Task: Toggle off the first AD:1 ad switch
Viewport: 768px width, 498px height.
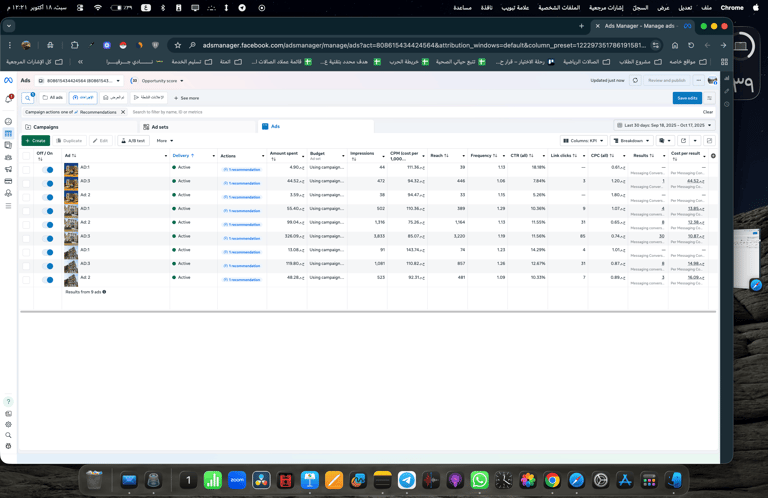Action: pos(48,170)
